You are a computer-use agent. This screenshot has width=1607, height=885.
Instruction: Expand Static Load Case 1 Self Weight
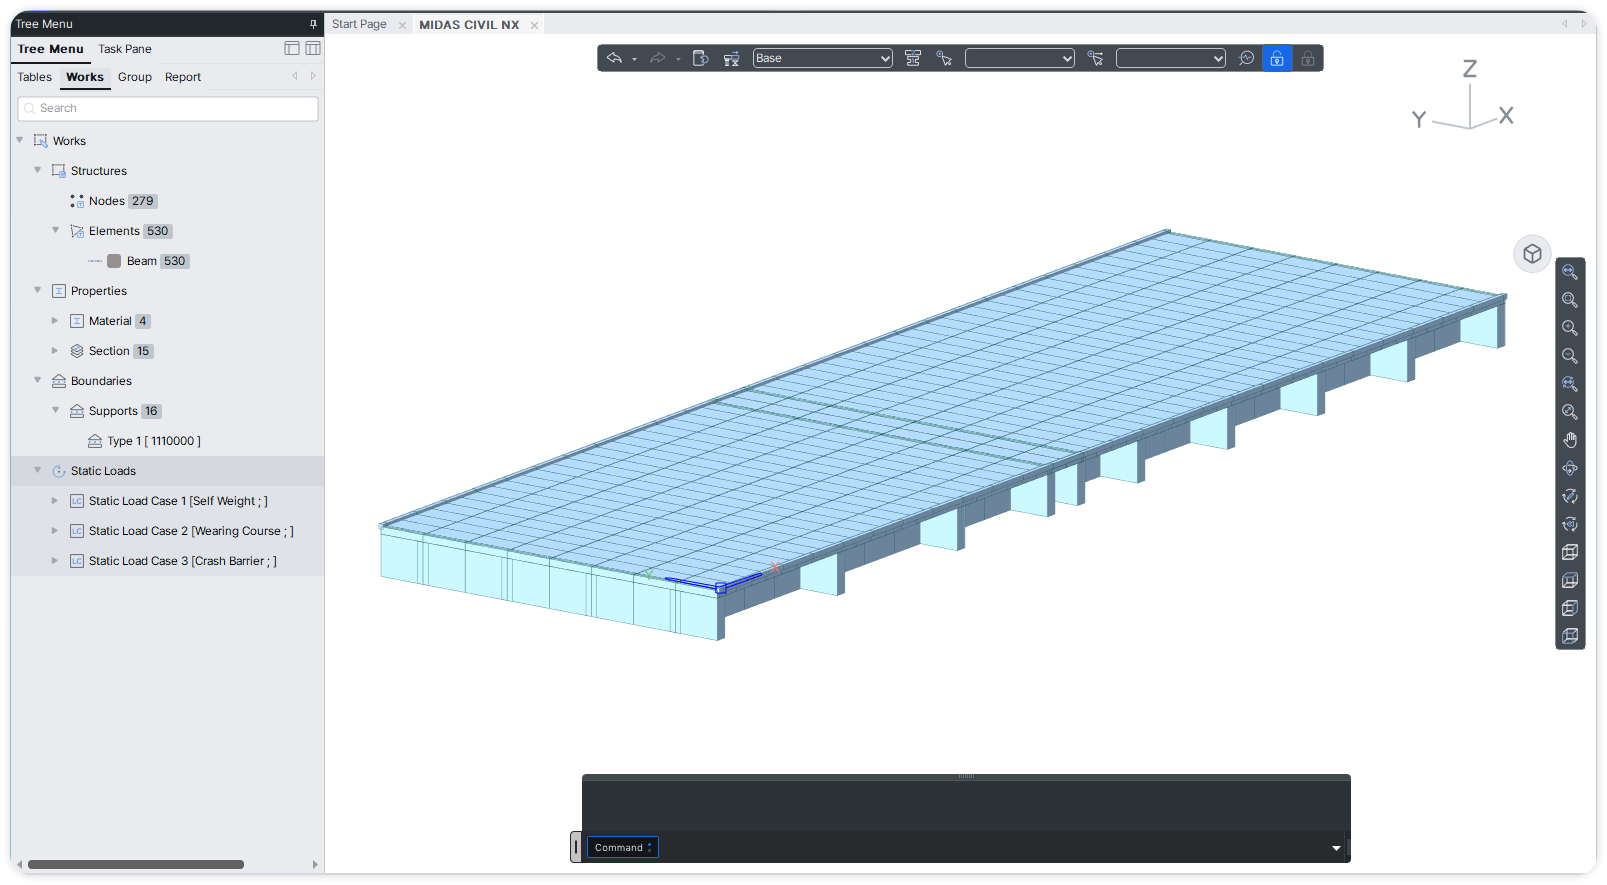(55, 501)
